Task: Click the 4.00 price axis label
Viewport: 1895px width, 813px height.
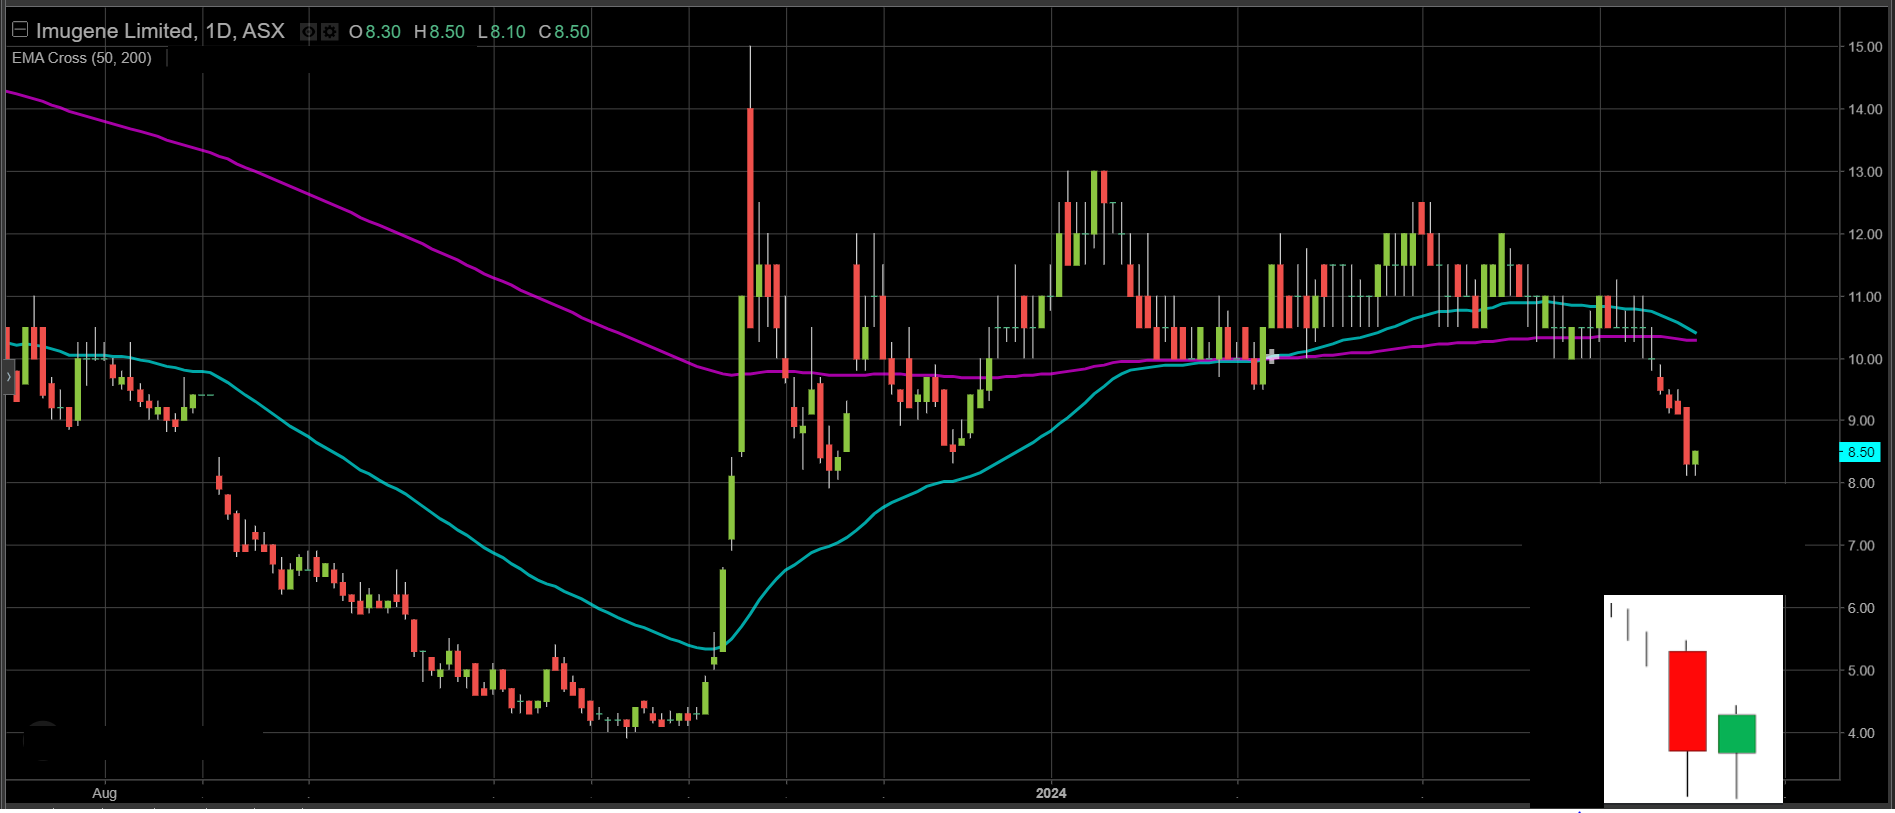Action: tap(1861, 733)
